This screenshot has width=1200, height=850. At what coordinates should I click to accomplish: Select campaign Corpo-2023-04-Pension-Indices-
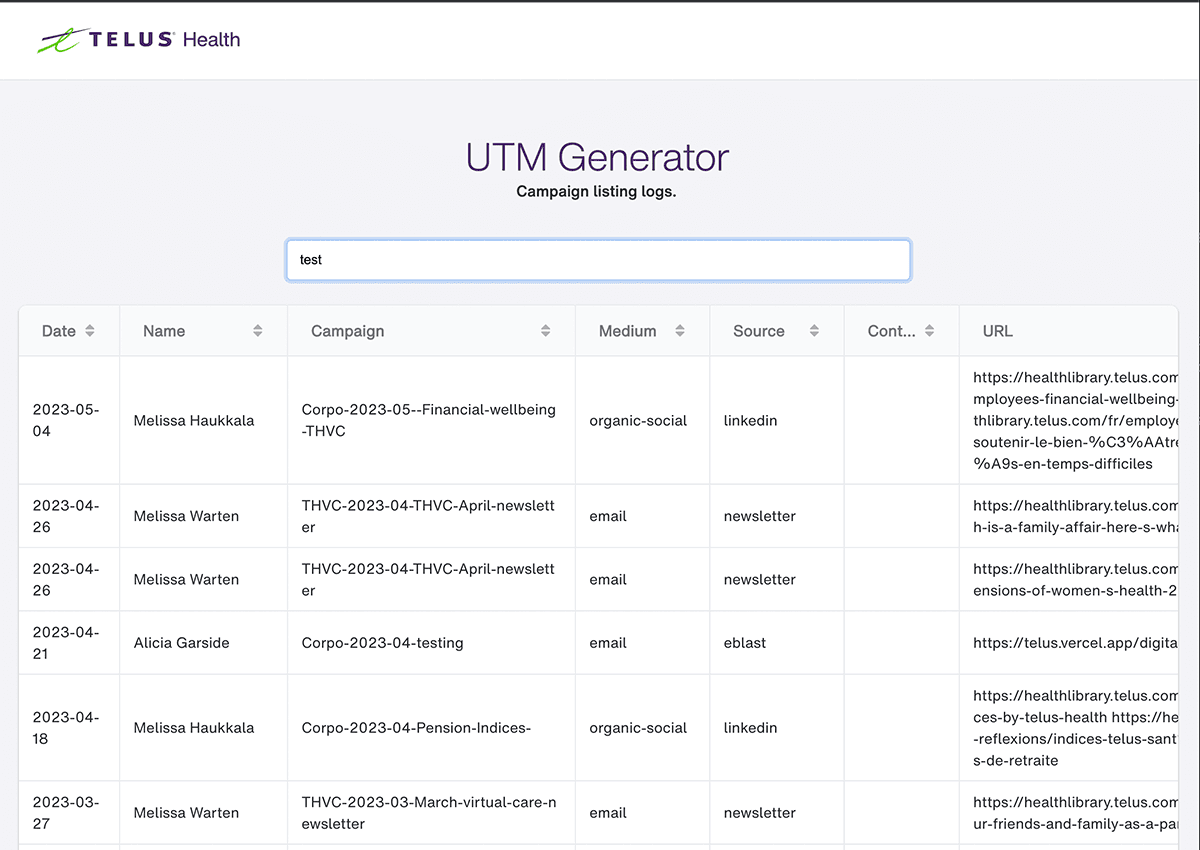[416, 728]
